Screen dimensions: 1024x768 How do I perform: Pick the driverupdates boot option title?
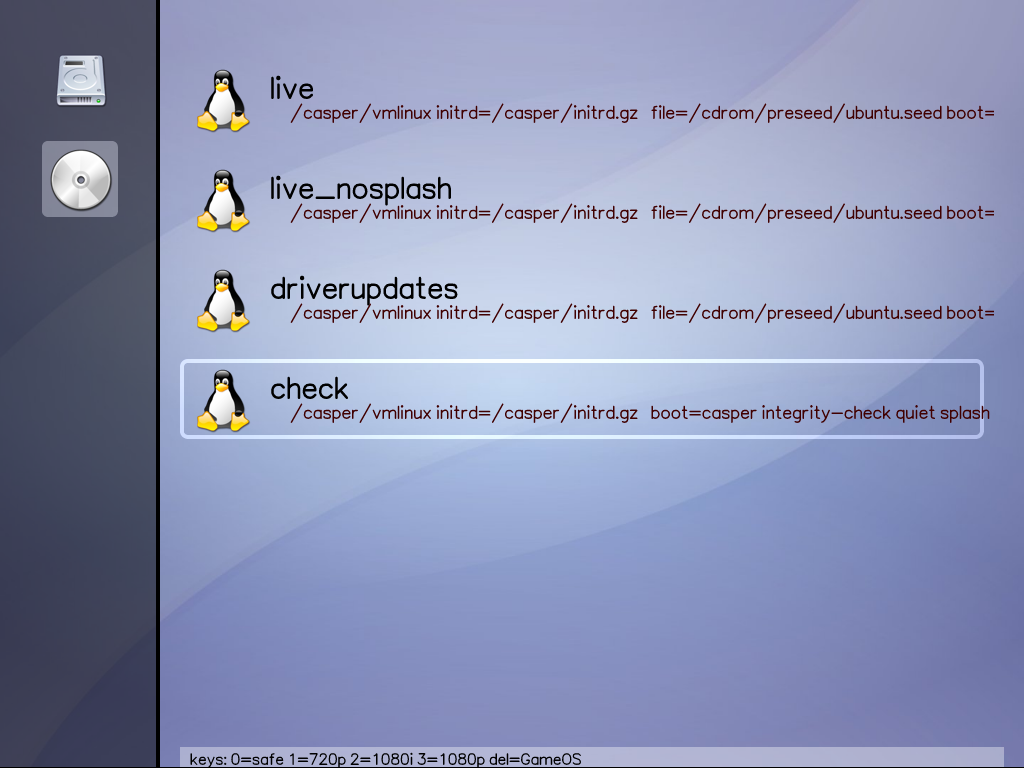(364, 288)
